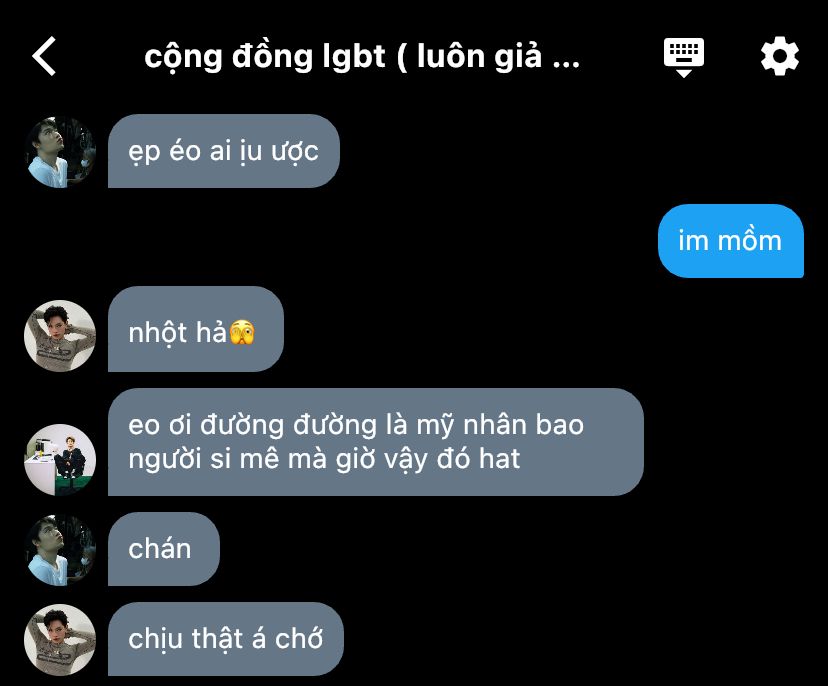Select the 'ẹp éo ai ịu ược' message bubble
The height and width of the screenshot is (686, 828).
223,151
